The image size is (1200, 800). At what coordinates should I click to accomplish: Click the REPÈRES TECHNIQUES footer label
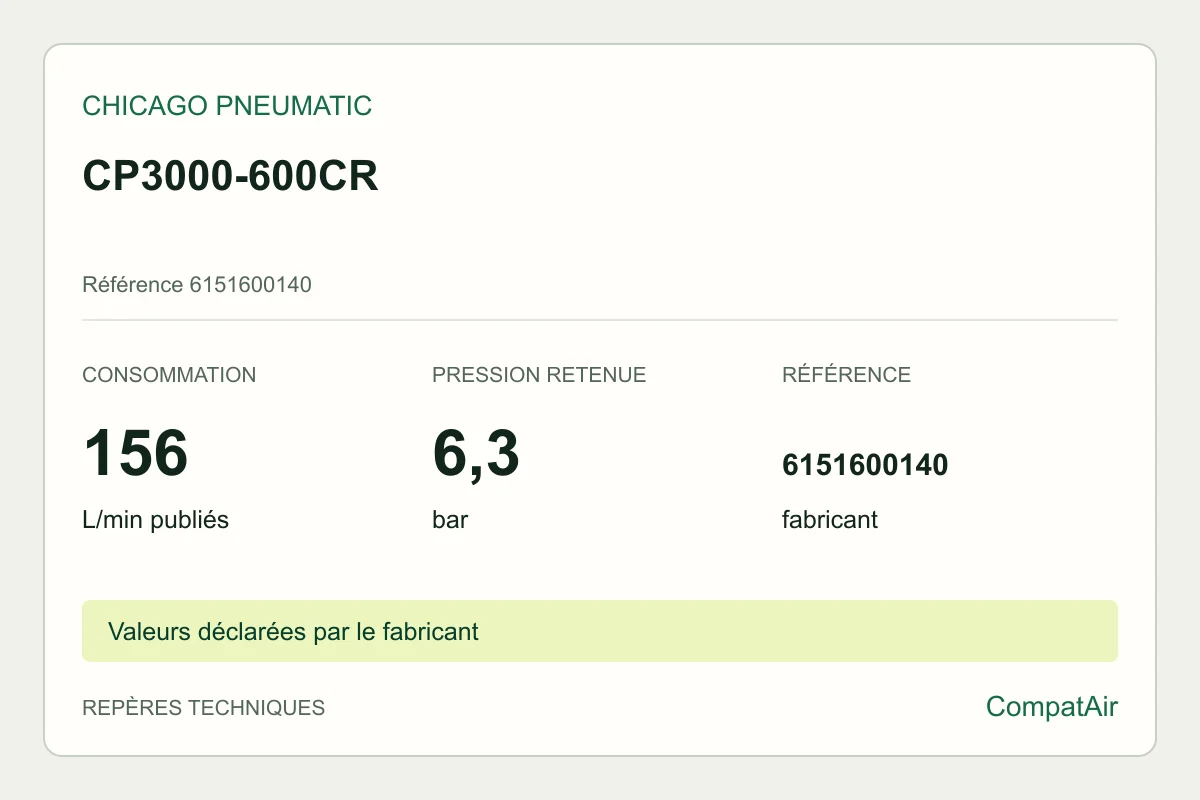pyautogui.click(x=203, y=708)
